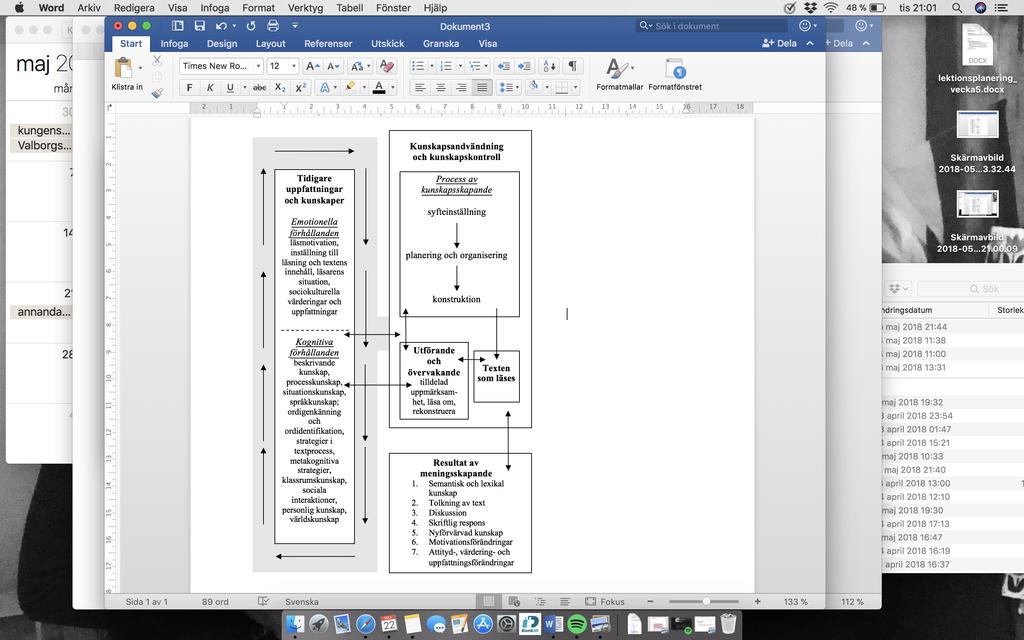Switch to outline view icon in status bar

coord(539,601)
